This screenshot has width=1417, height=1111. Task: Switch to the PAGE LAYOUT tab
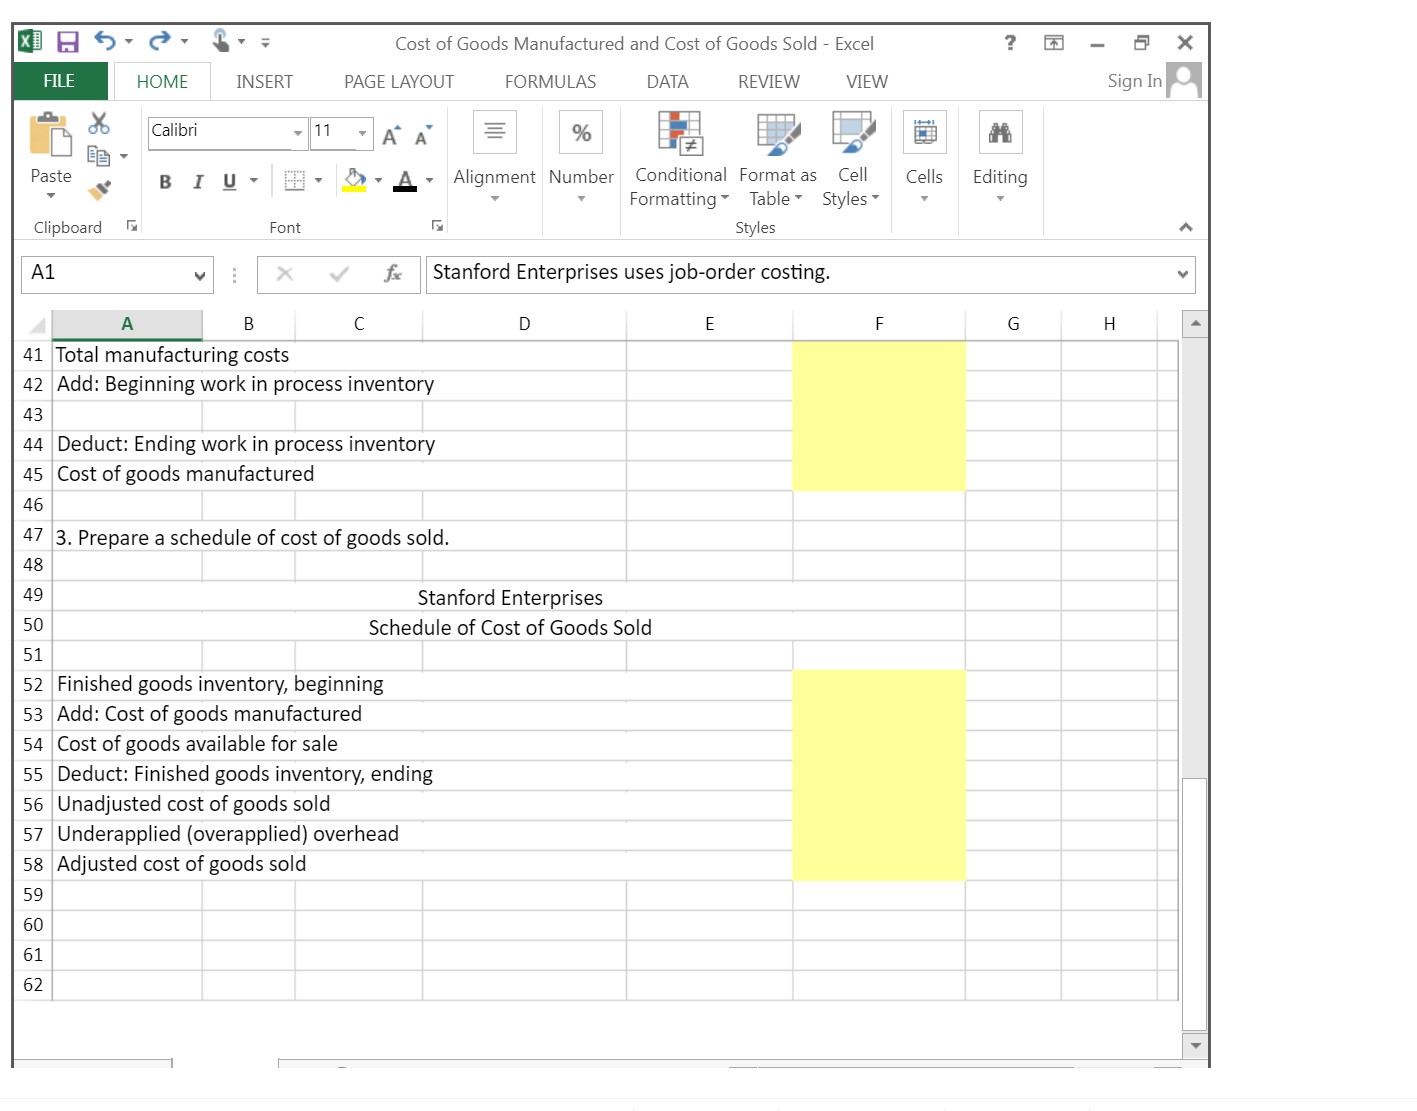pyautogui.click(x=398, y=82)
